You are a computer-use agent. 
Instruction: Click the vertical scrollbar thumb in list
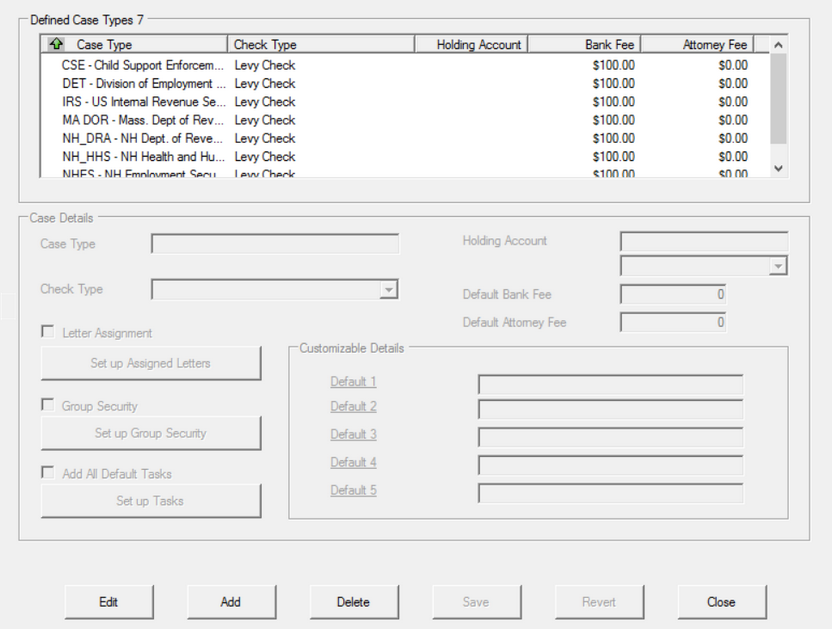pyautogui.click(x=778, y=98)
